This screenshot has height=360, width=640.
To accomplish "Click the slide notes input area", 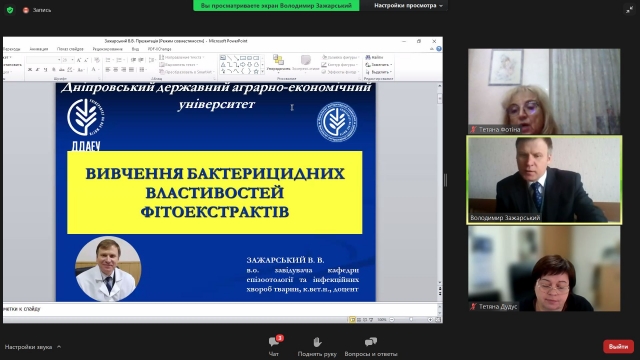I will 220,309.
